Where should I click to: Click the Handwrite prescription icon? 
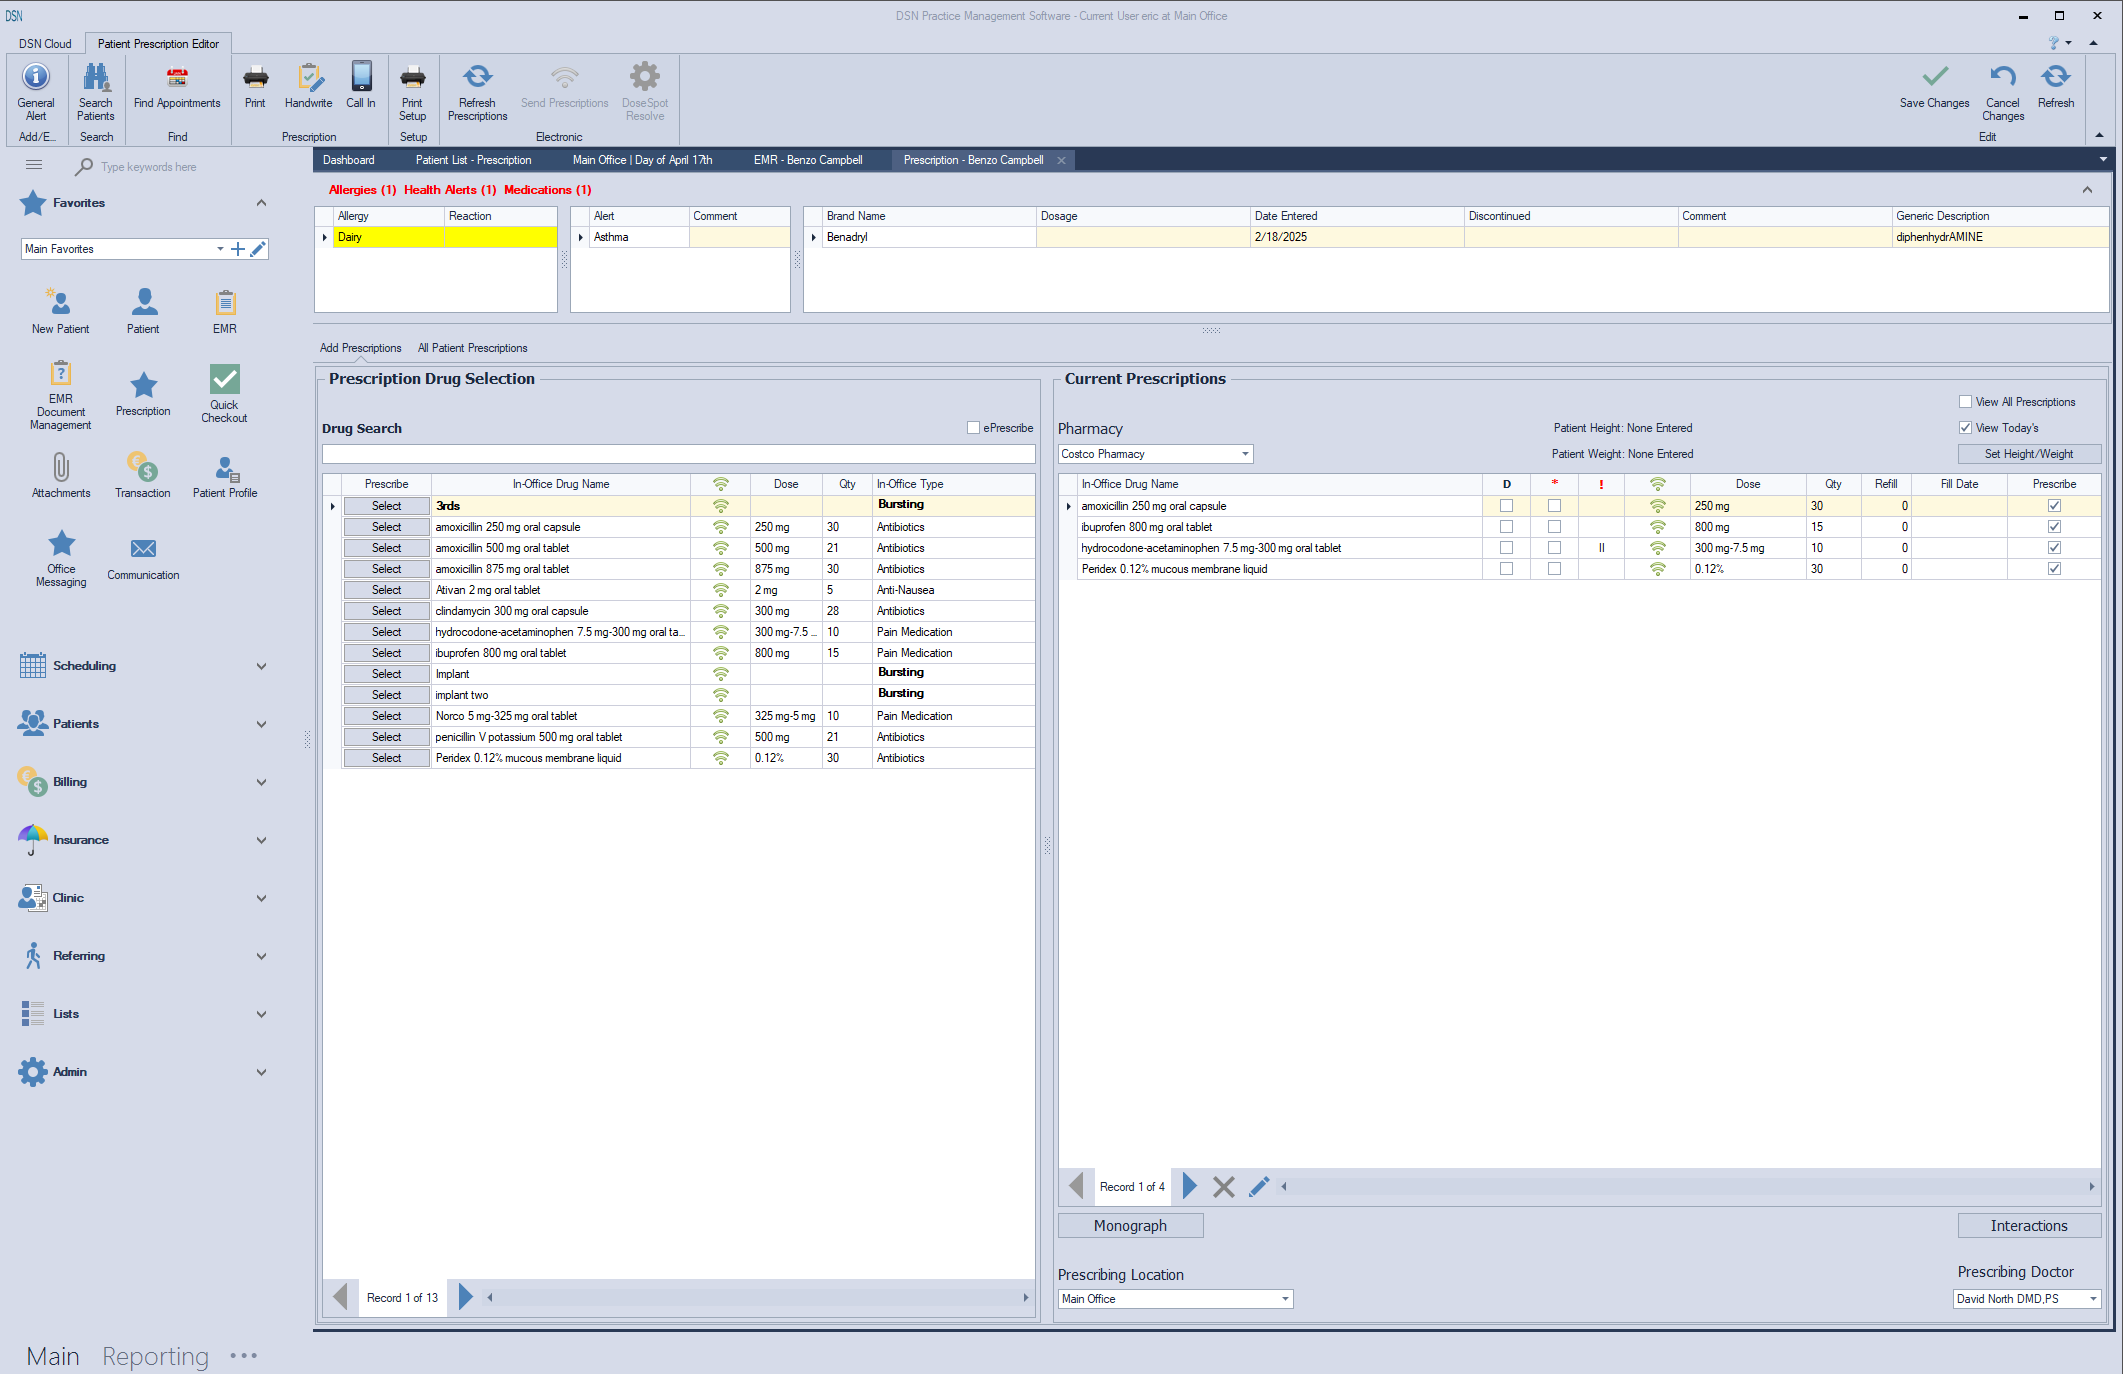coord(308,78)
